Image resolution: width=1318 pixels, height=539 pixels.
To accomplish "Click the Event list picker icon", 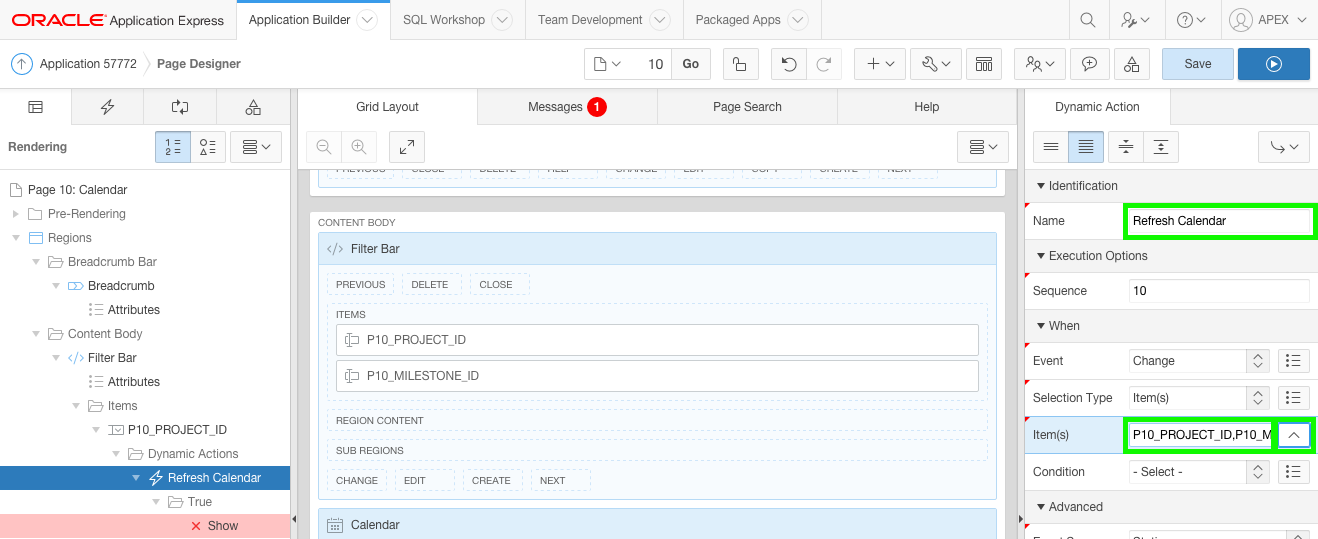I will point(1295,361).
